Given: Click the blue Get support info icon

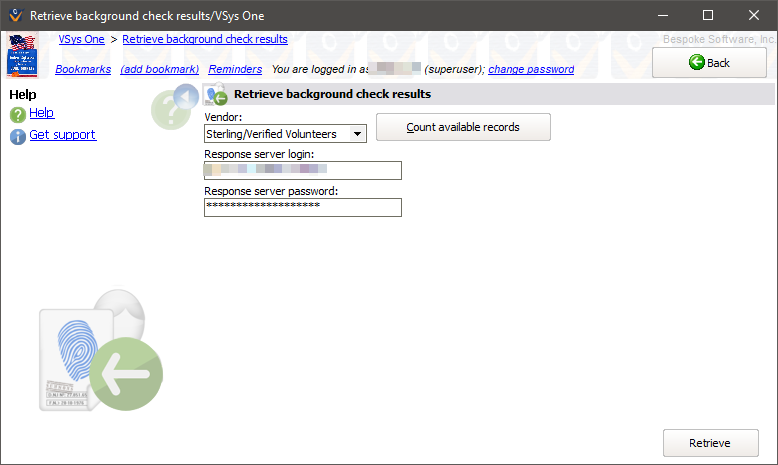Looking at the screenshot, I should pos(17,136).
